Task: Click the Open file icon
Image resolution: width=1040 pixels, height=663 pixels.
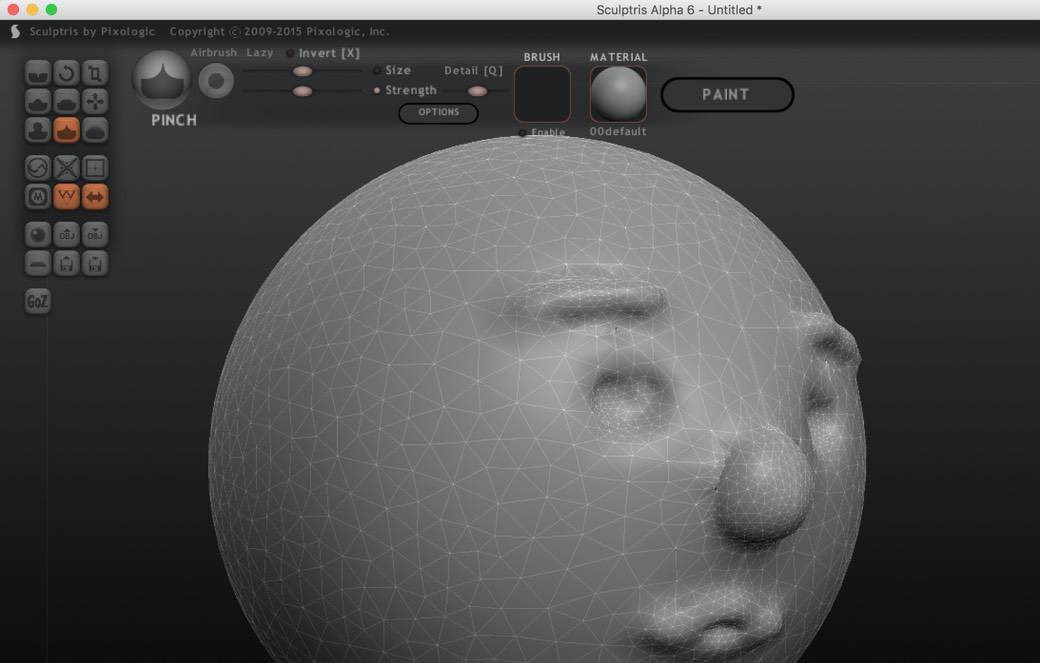Action: click(66, 263)
